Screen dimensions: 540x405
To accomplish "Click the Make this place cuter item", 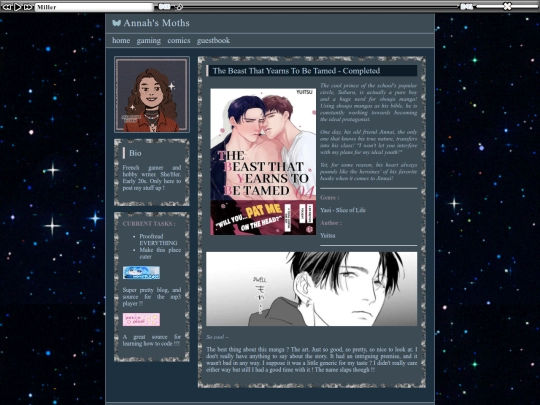I will tap(160, 253).
